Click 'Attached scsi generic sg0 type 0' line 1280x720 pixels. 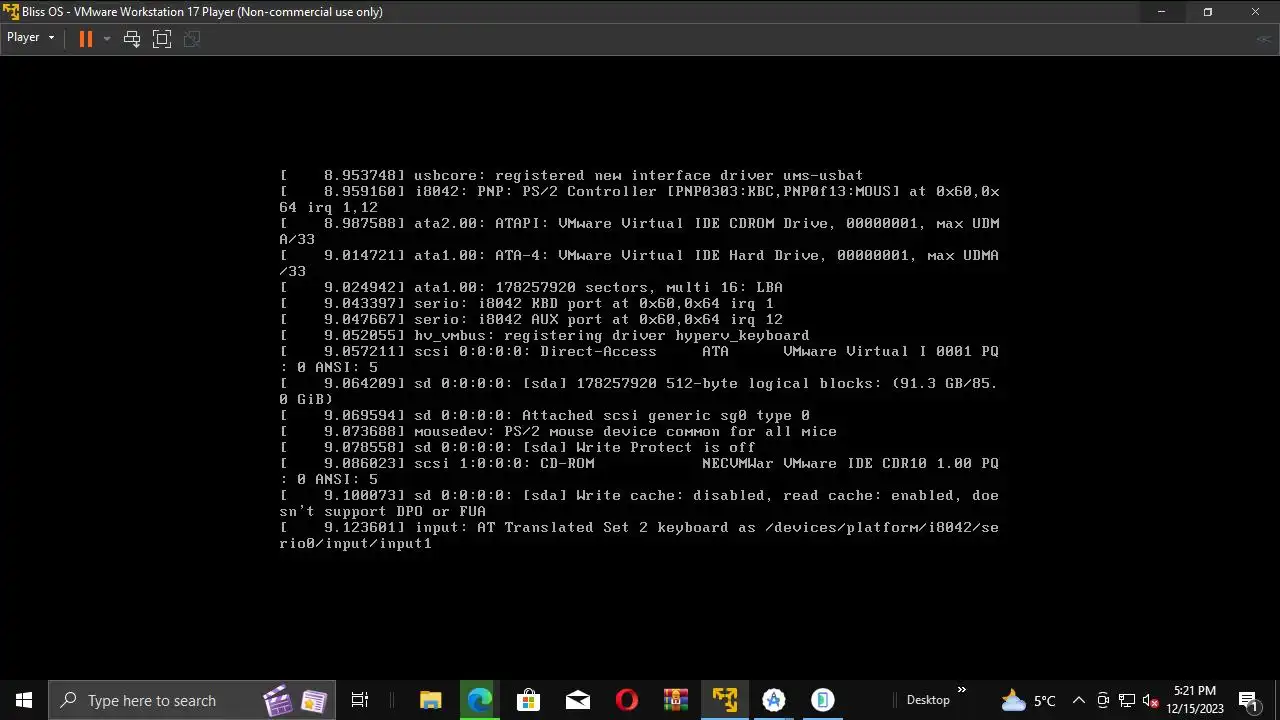545,415
